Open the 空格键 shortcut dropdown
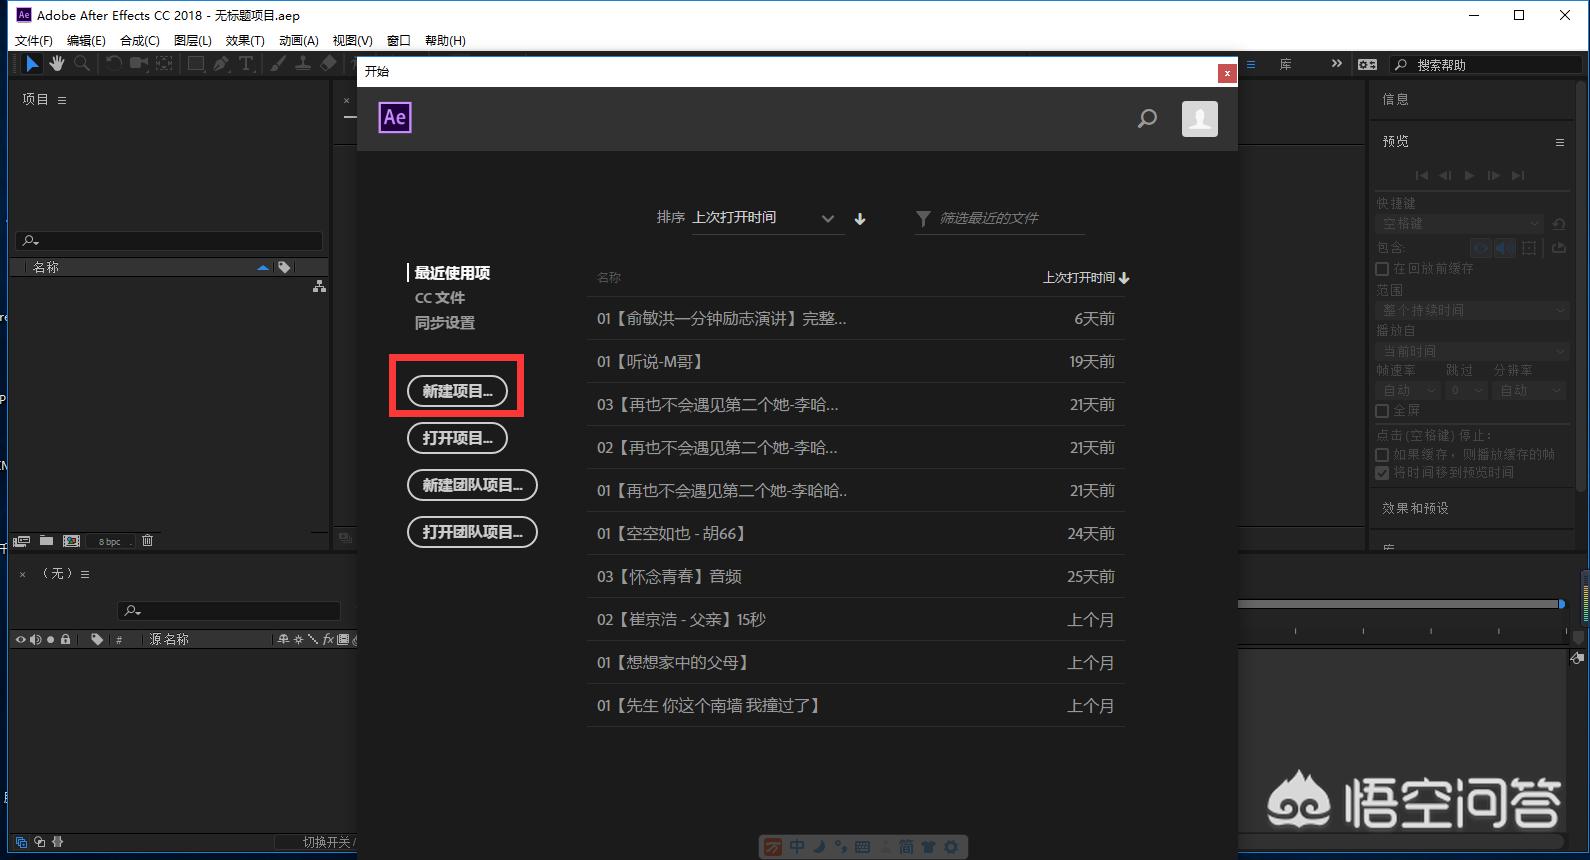Screen dimensions: 1590x860 pyautogui.click(x=1460, y=224)
